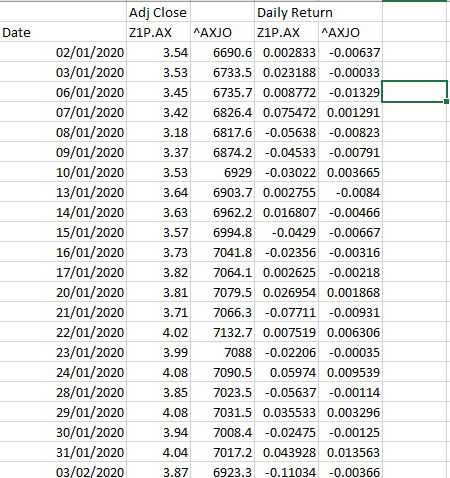Select date cell 31/01/2020
The height and width of the screenshot is (478, 450).
[x=63, y=452]
